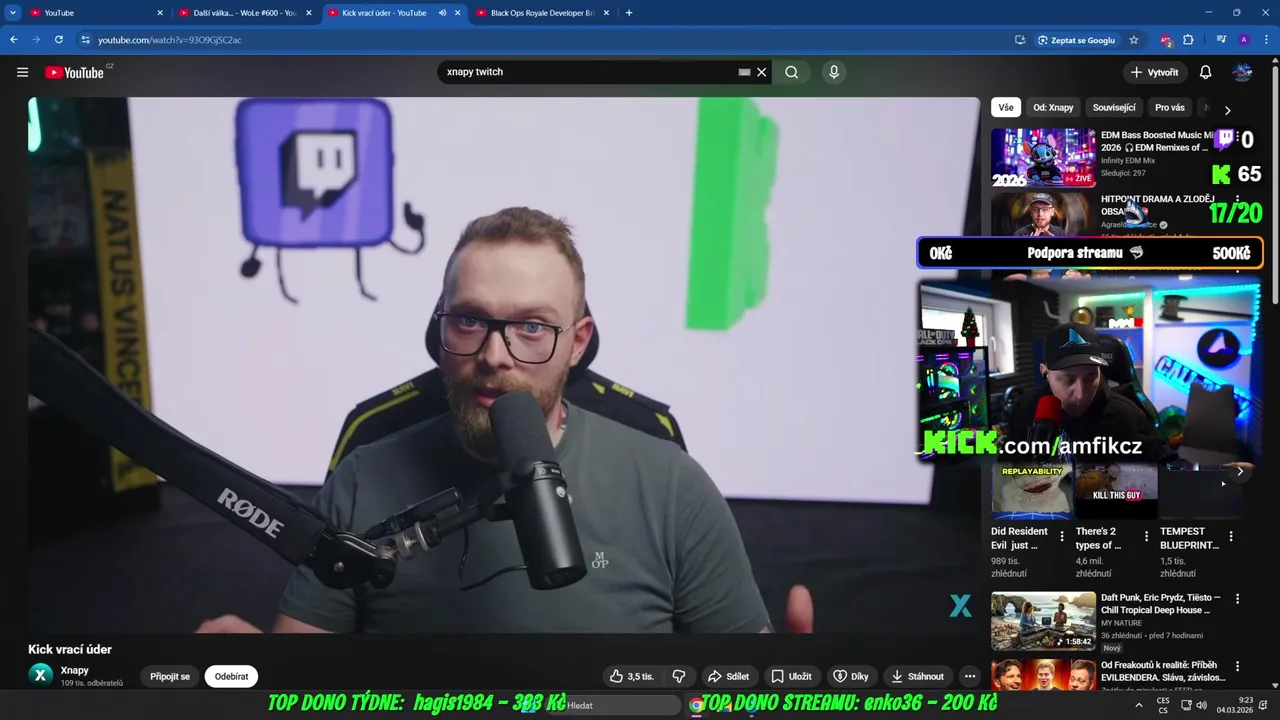Click the Odebírat subscribe button
Screen dimensions: 1280x720
(x=231, y=677)
